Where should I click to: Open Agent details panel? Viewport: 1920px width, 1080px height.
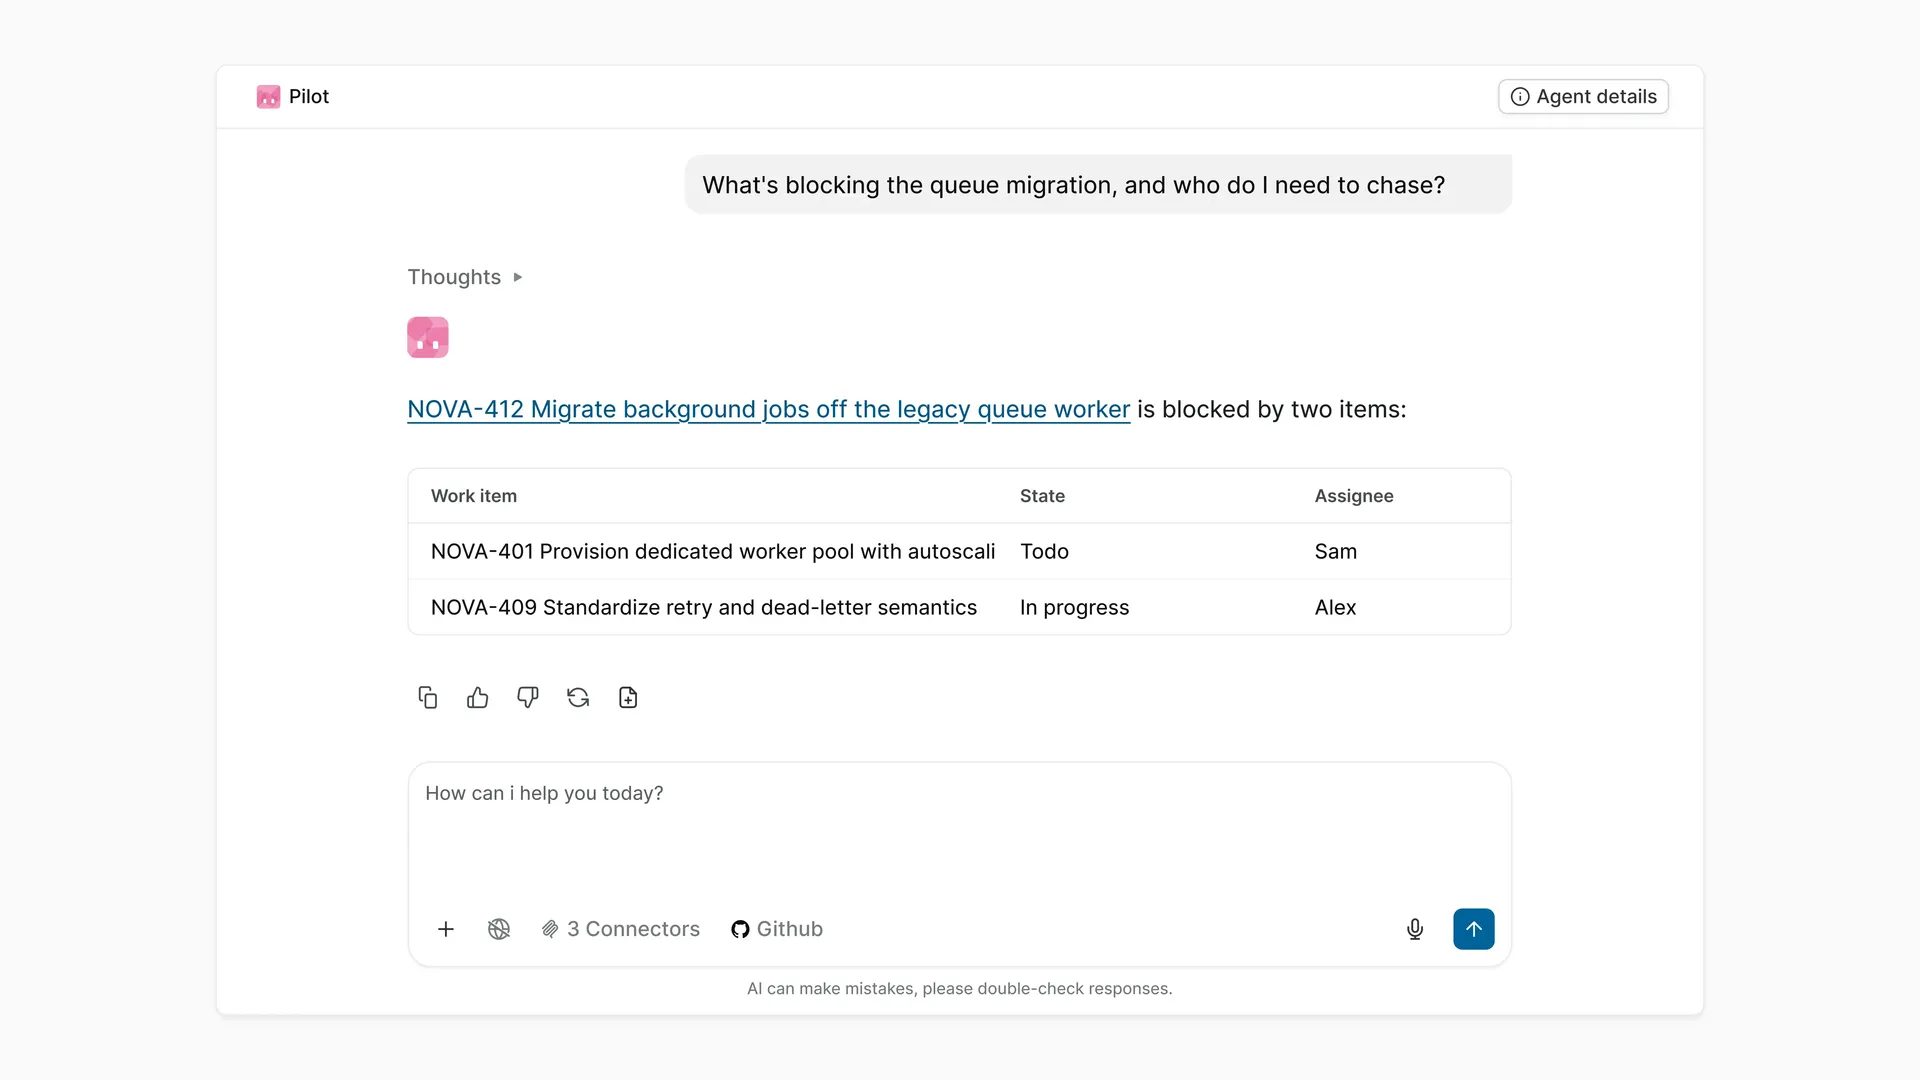[x=1583, y=97]
